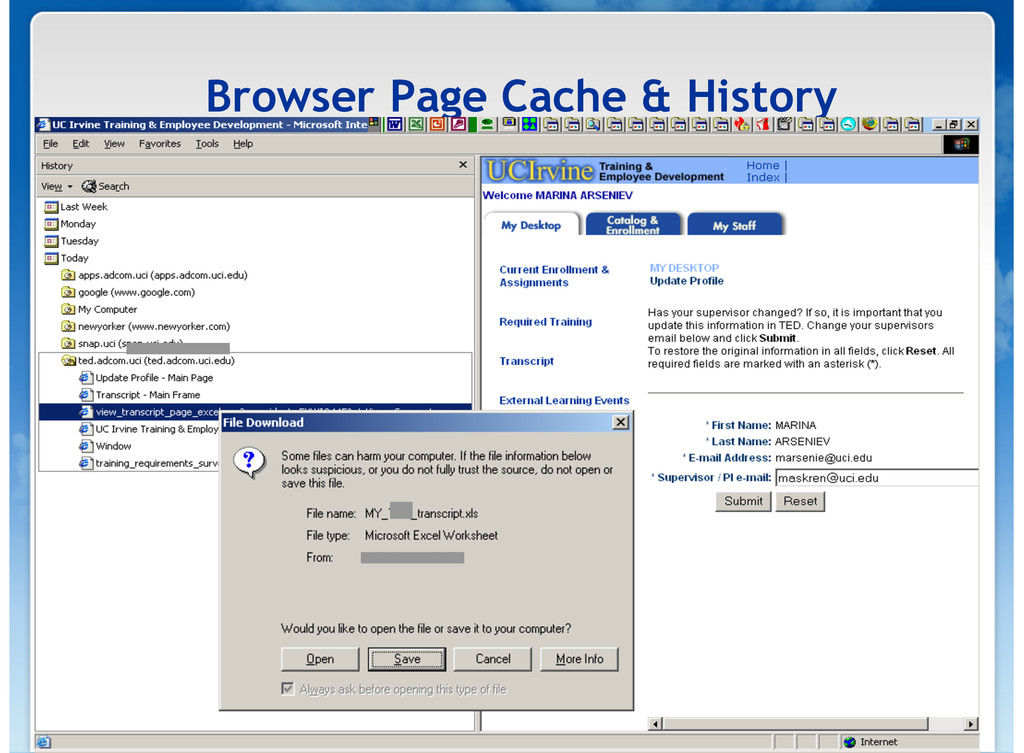Click the horizontal scrollbar right arrow
This screenshot has width=1024, height=753.
pyautogui.click(x=971, y=724)
